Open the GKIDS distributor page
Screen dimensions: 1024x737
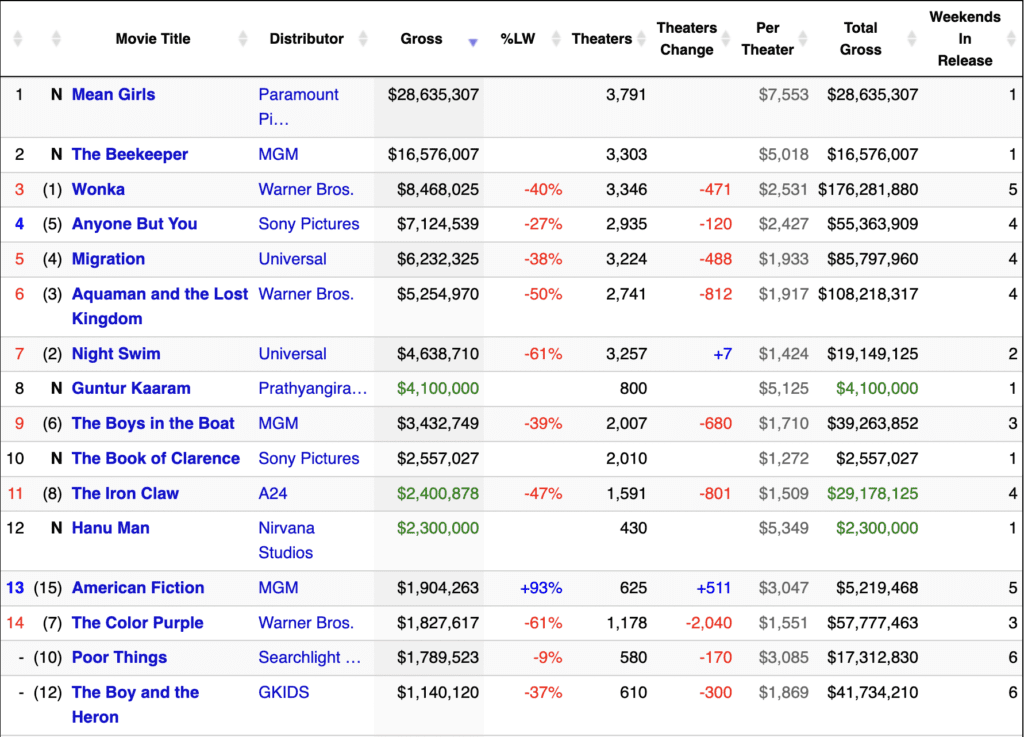coord(284,693)
